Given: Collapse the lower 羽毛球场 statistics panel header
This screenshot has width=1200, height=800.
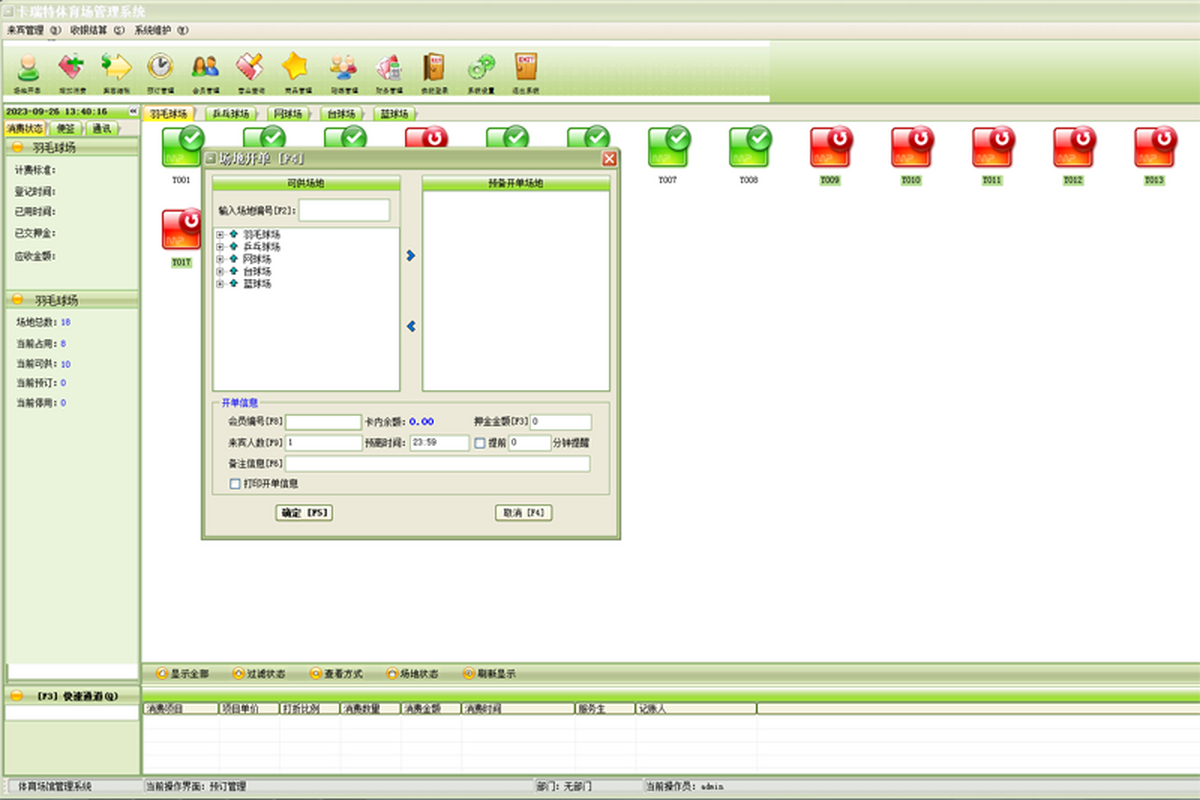Looking at the screenshot, I should pyautogui.click(x=17, y=300).
